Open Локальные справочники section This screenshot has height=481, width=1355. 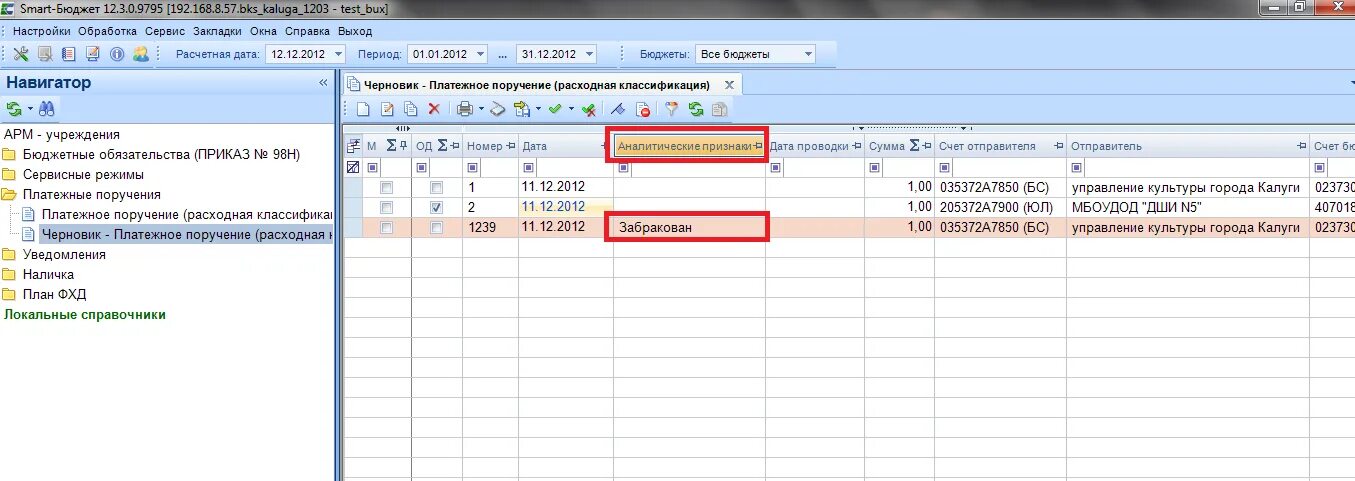pyautogui.click(x=85, y=314)
